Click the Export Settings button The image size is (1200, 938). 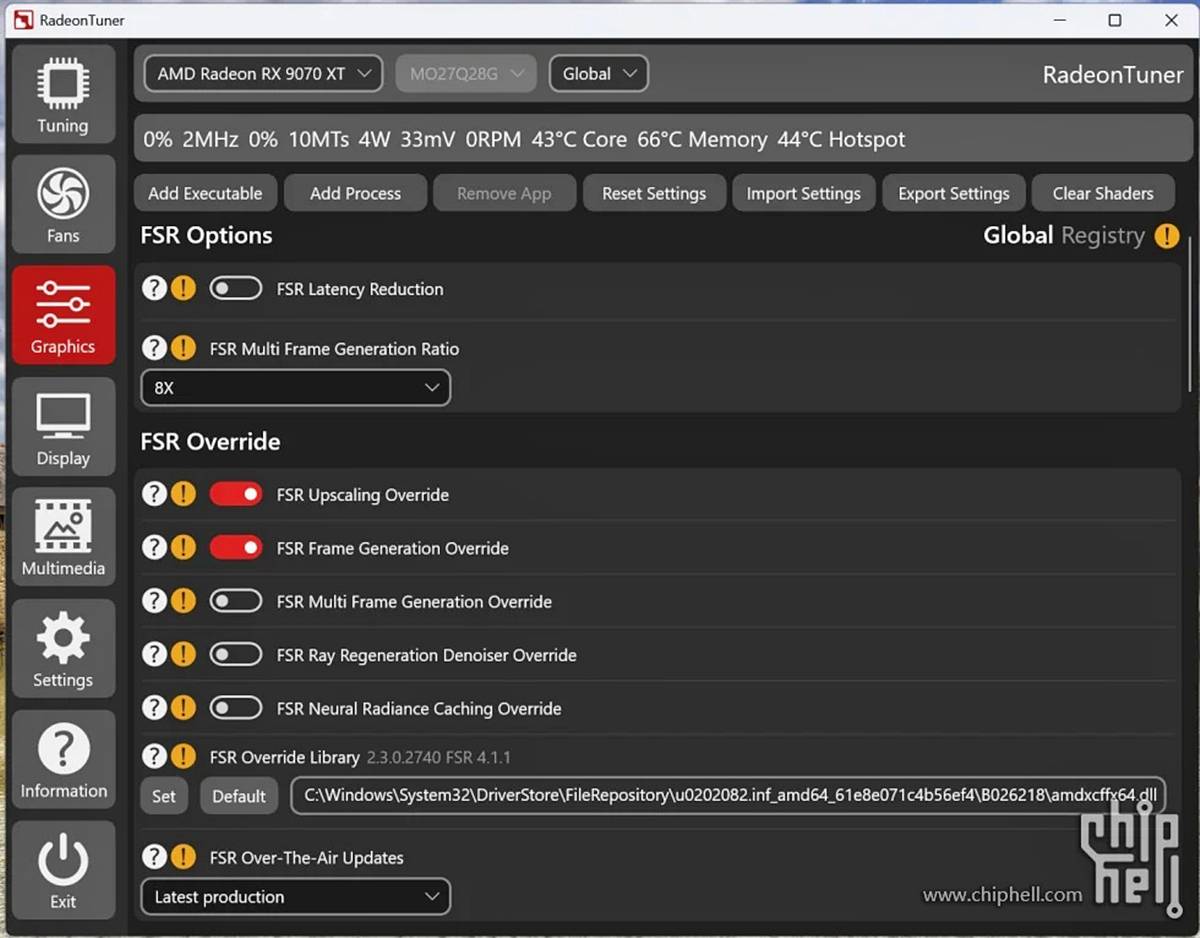click(x=953, y=194)
